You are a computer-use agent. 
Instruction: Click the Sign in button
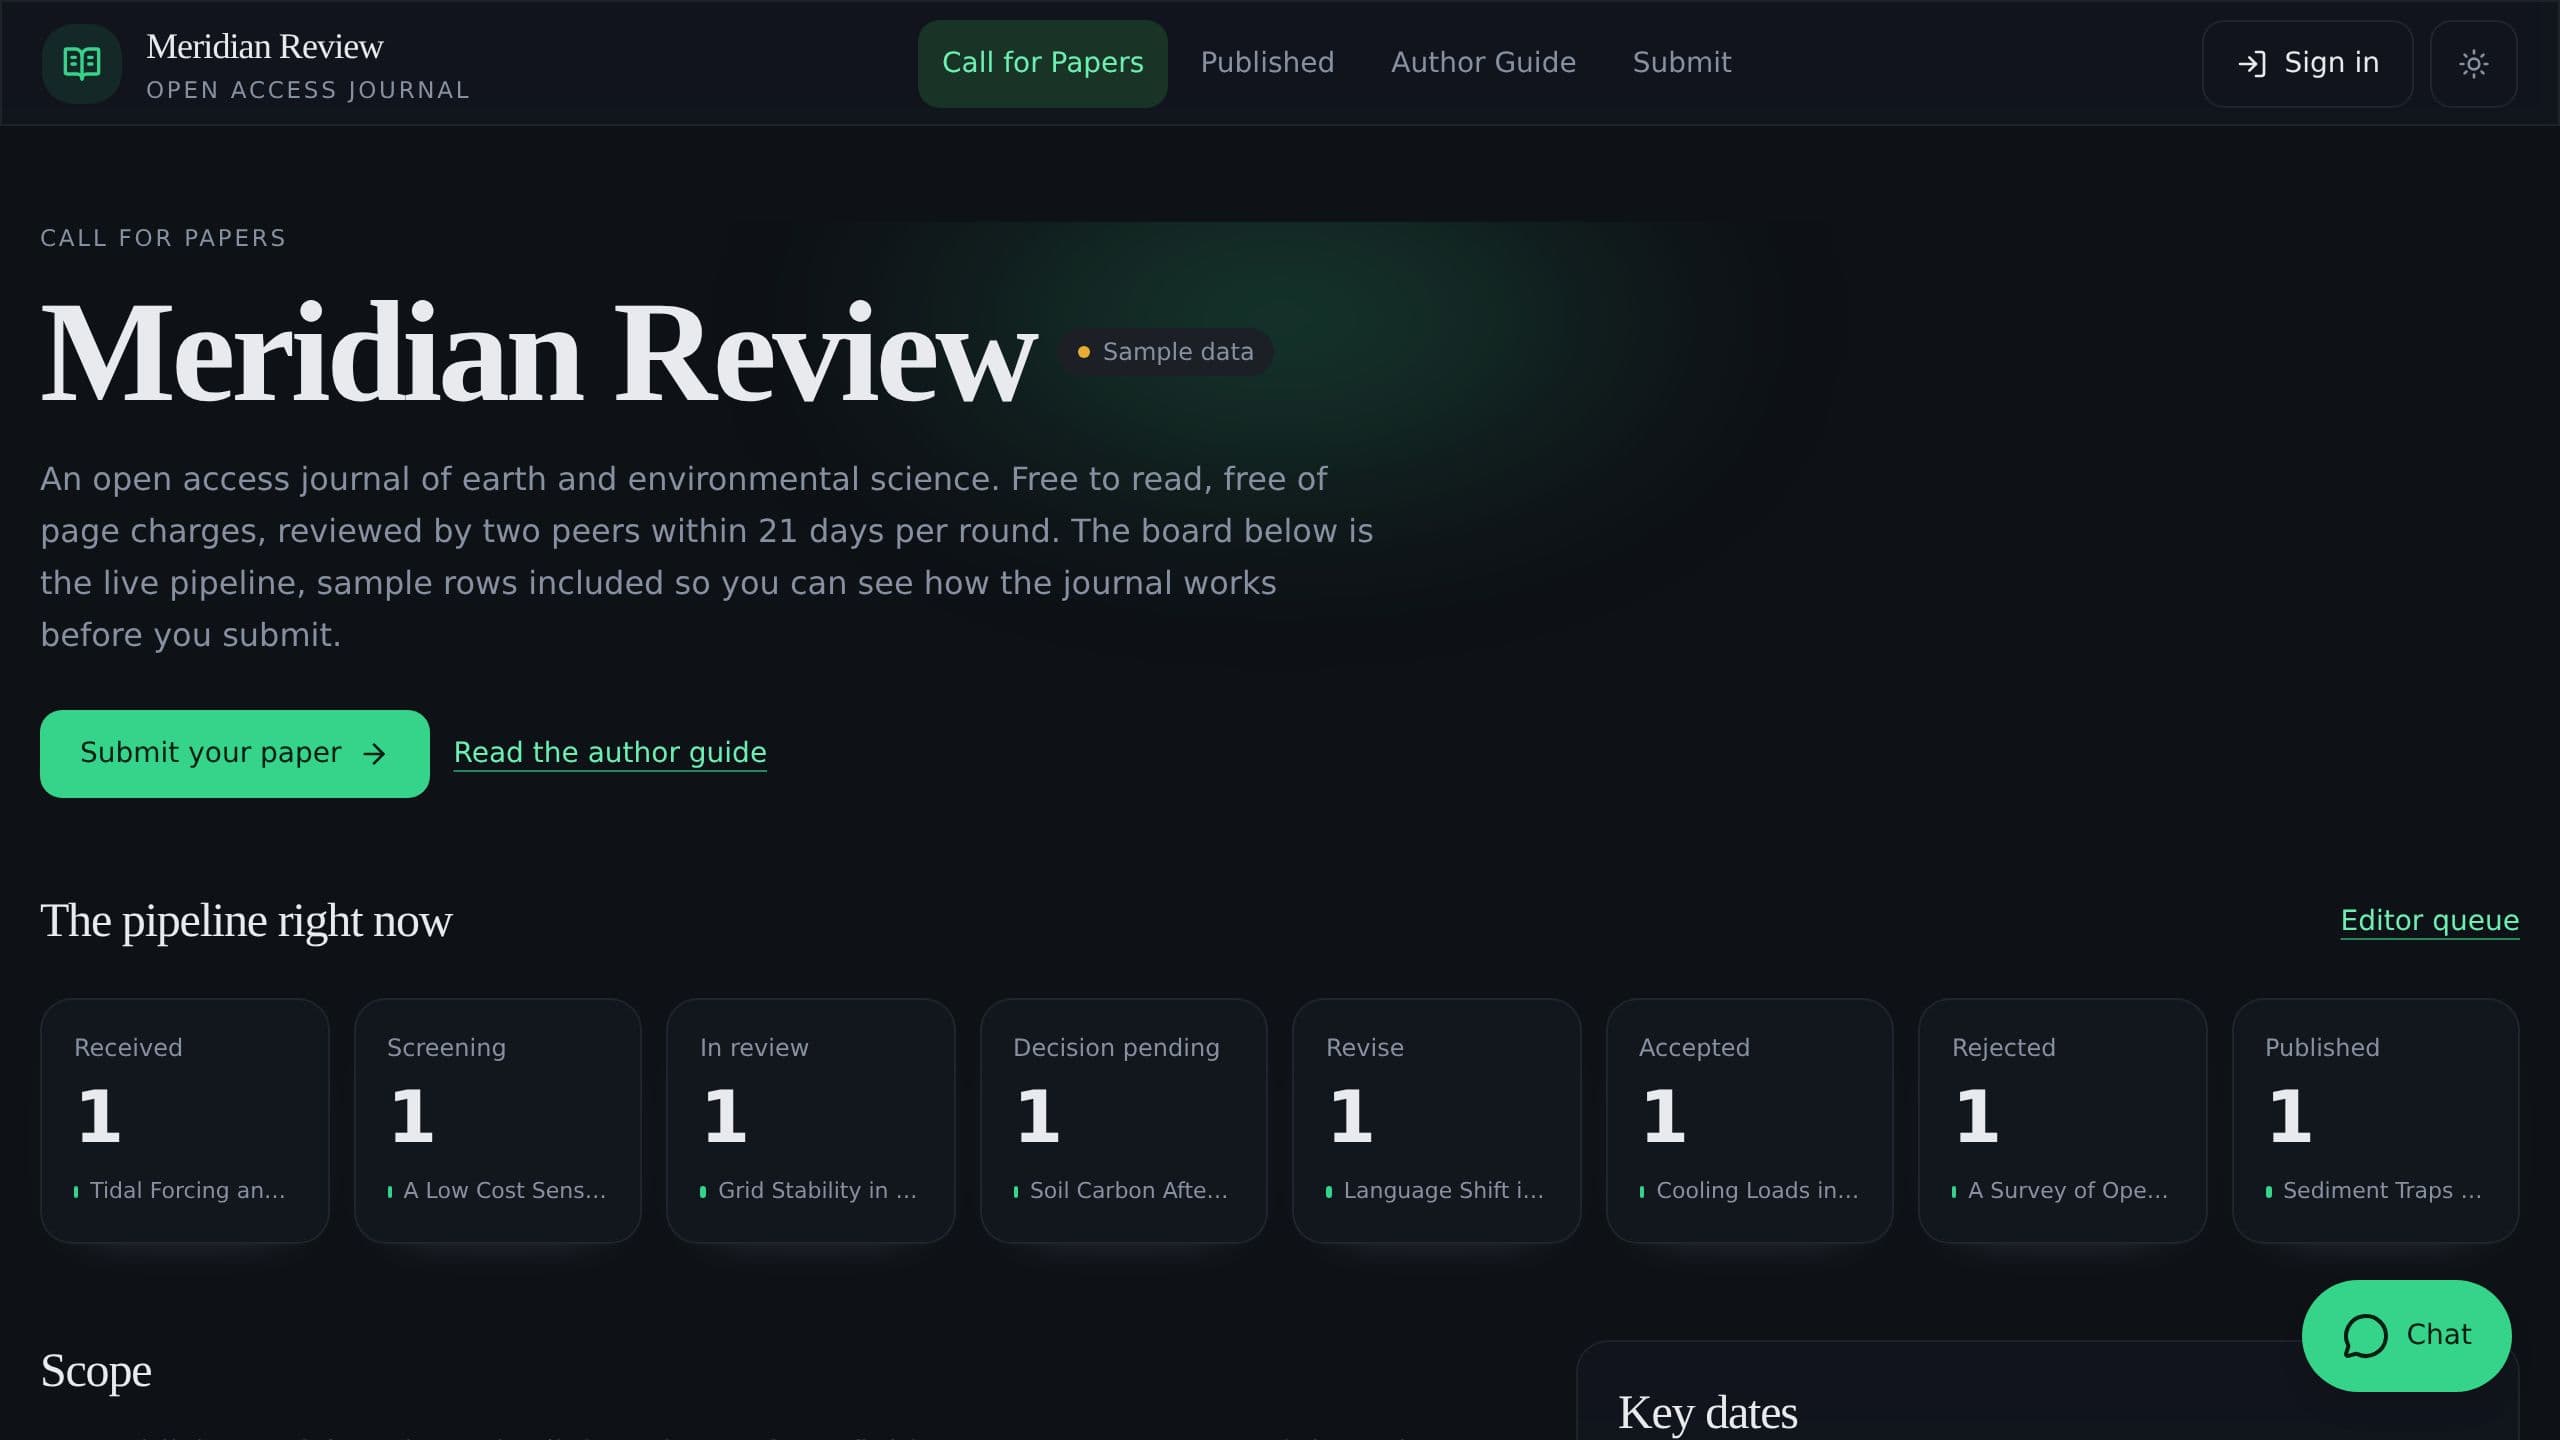(x=2307, y=64)
